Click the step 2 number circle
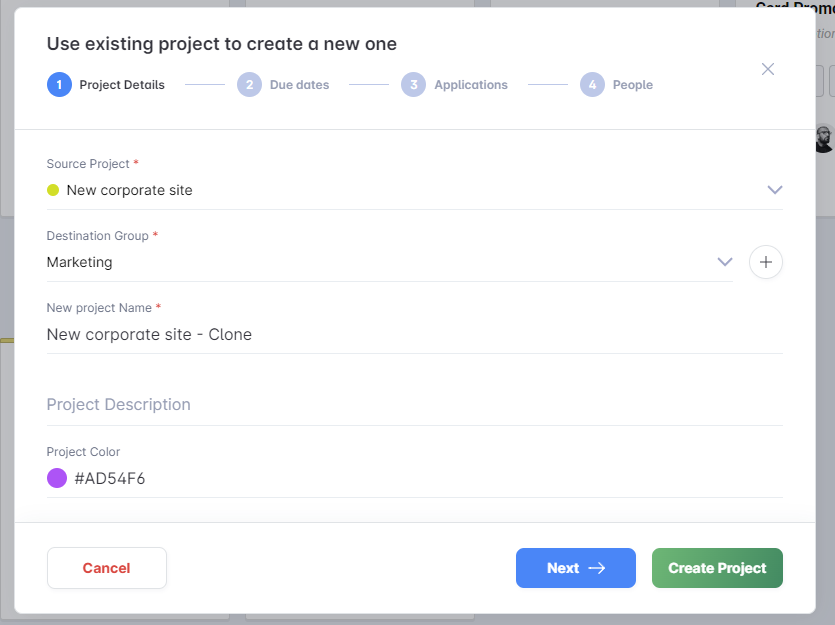This screenshot has width=835, height=625. tap(249, 85)
